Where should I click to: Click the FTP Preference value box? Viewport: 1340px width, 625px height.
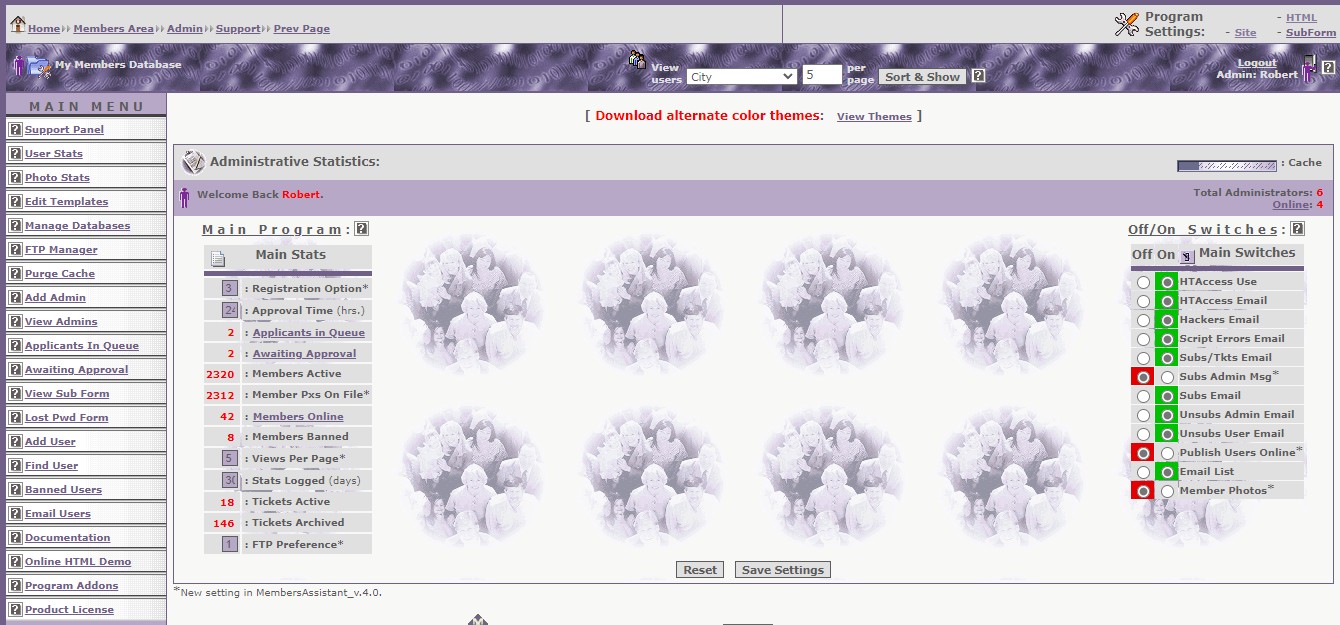[229, 545]
